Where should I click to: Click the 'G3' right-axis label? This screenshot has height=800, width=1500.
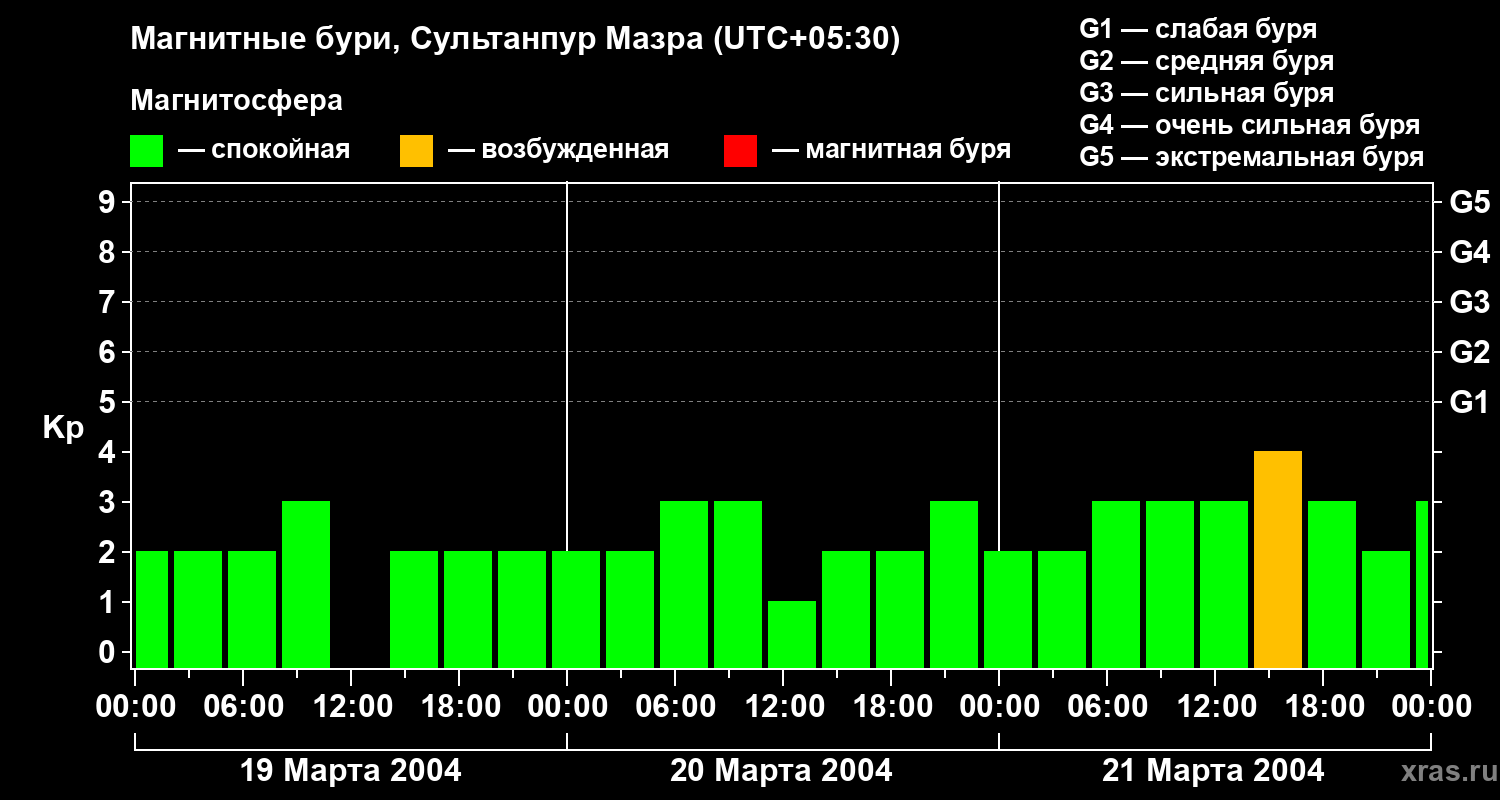coord(1470,303)
